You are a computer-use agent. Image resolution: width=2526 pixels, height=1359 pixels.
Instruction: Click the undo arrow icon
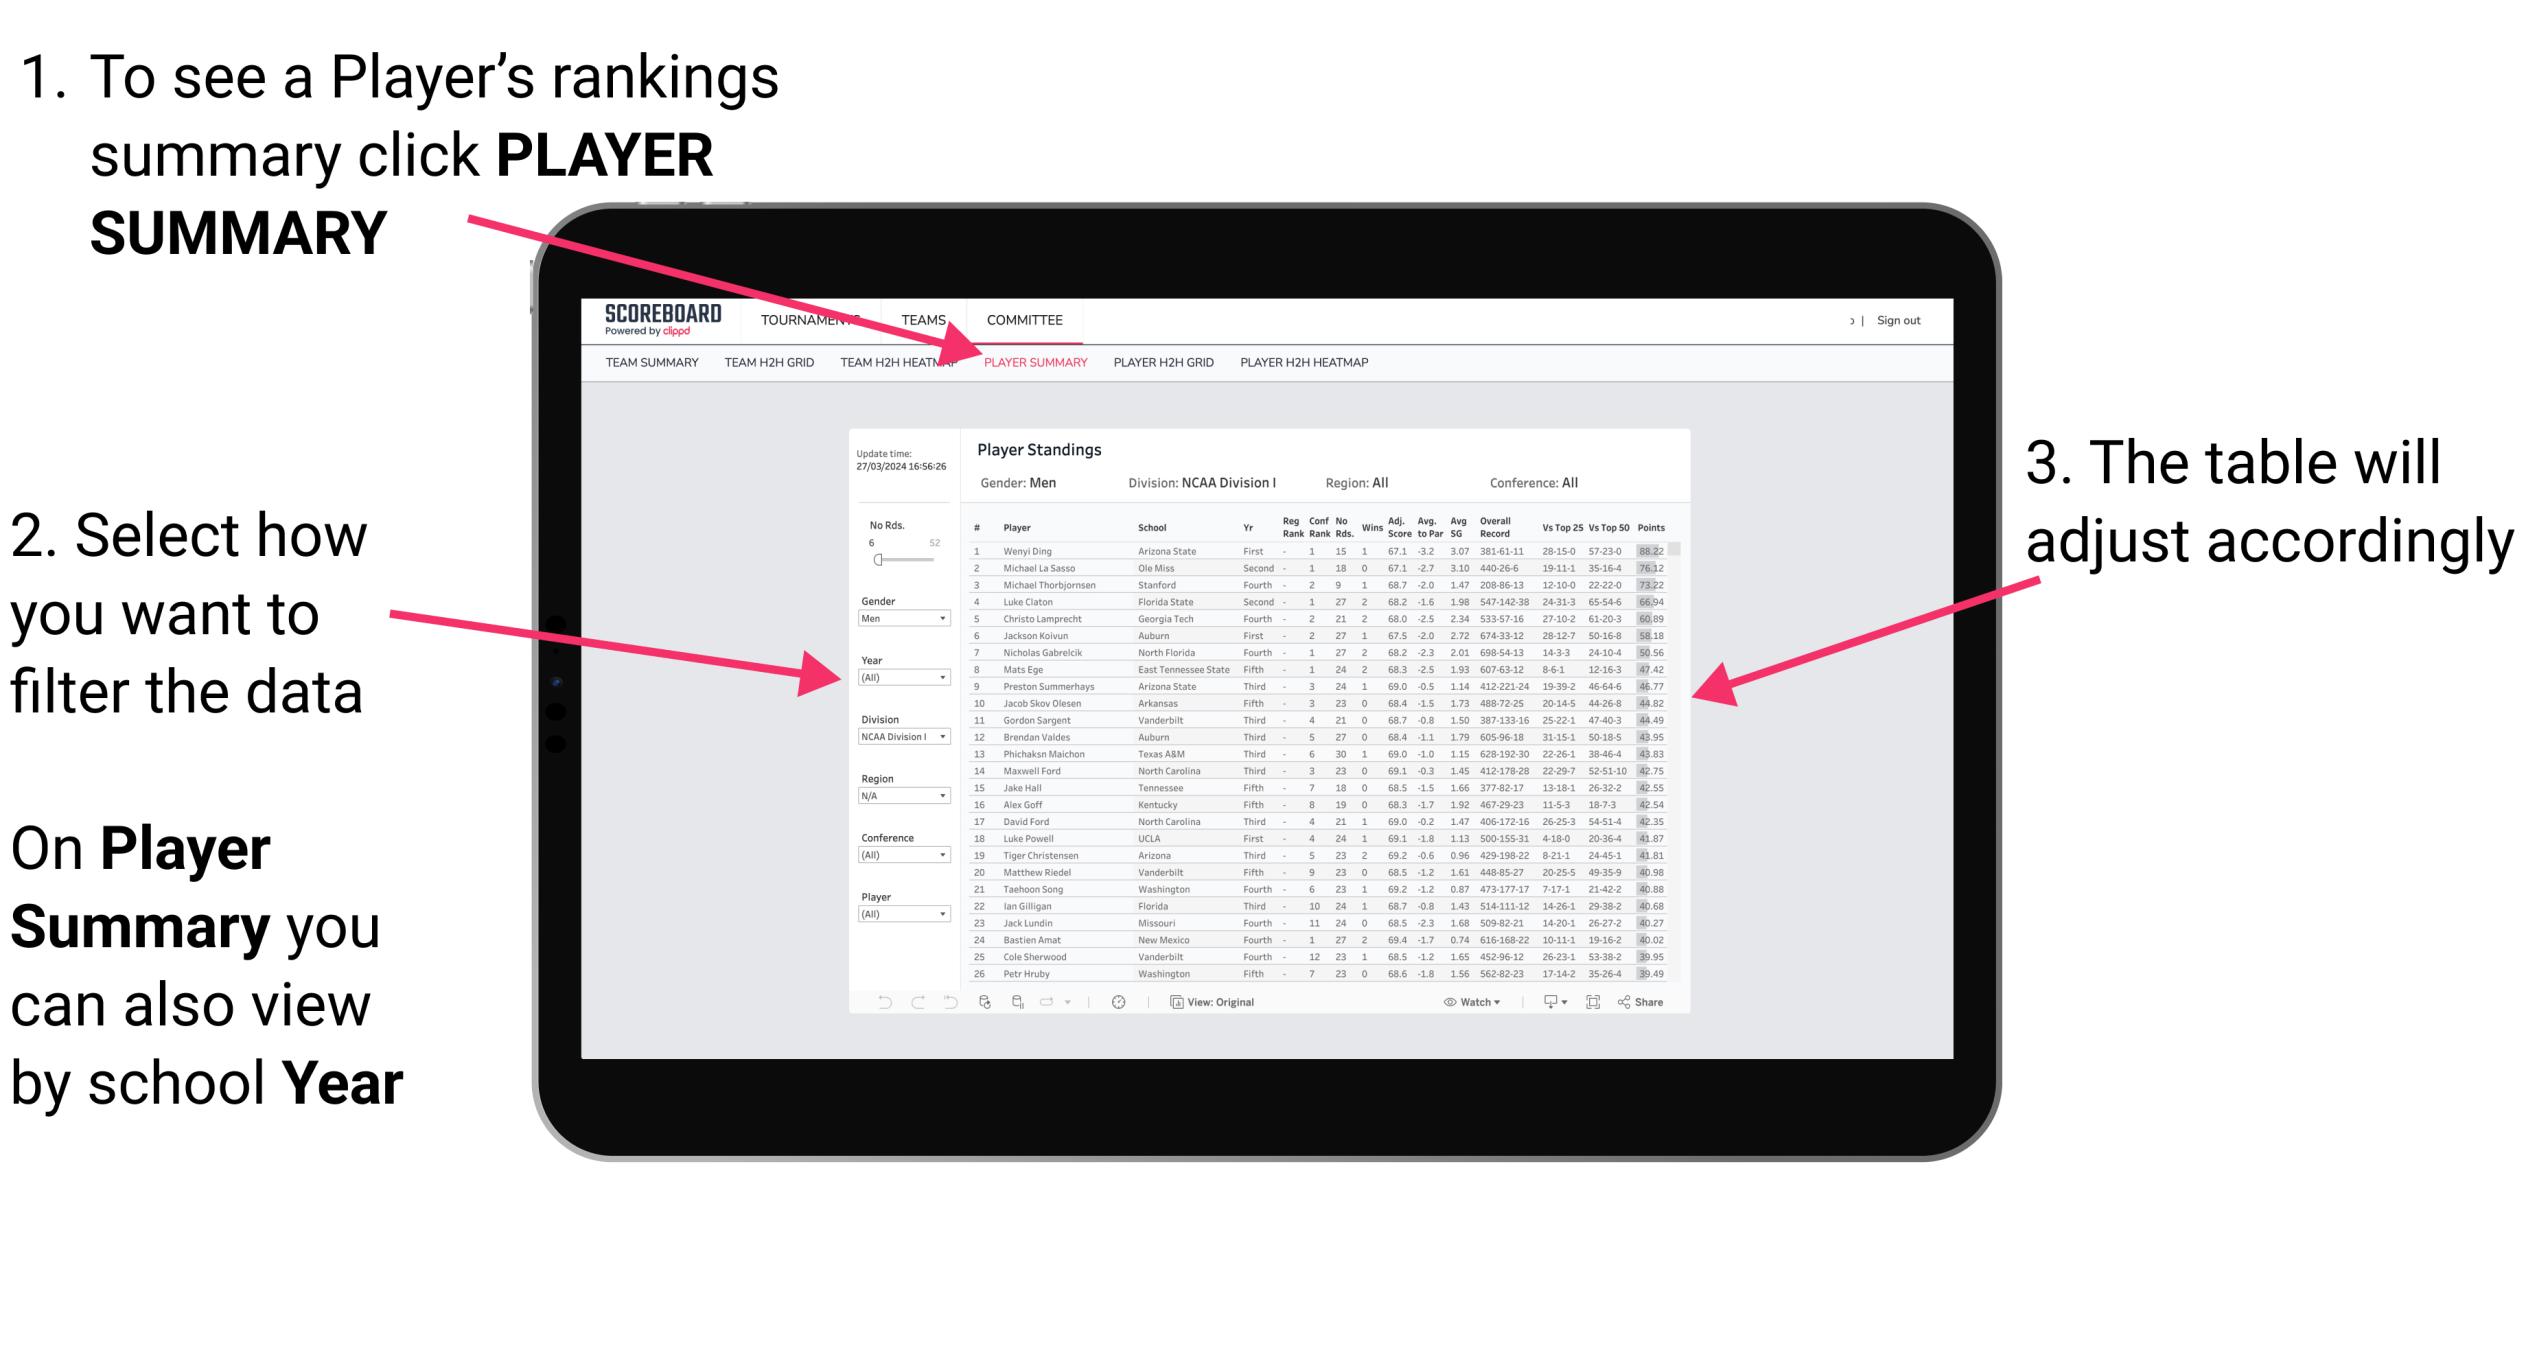point(875,1003)
